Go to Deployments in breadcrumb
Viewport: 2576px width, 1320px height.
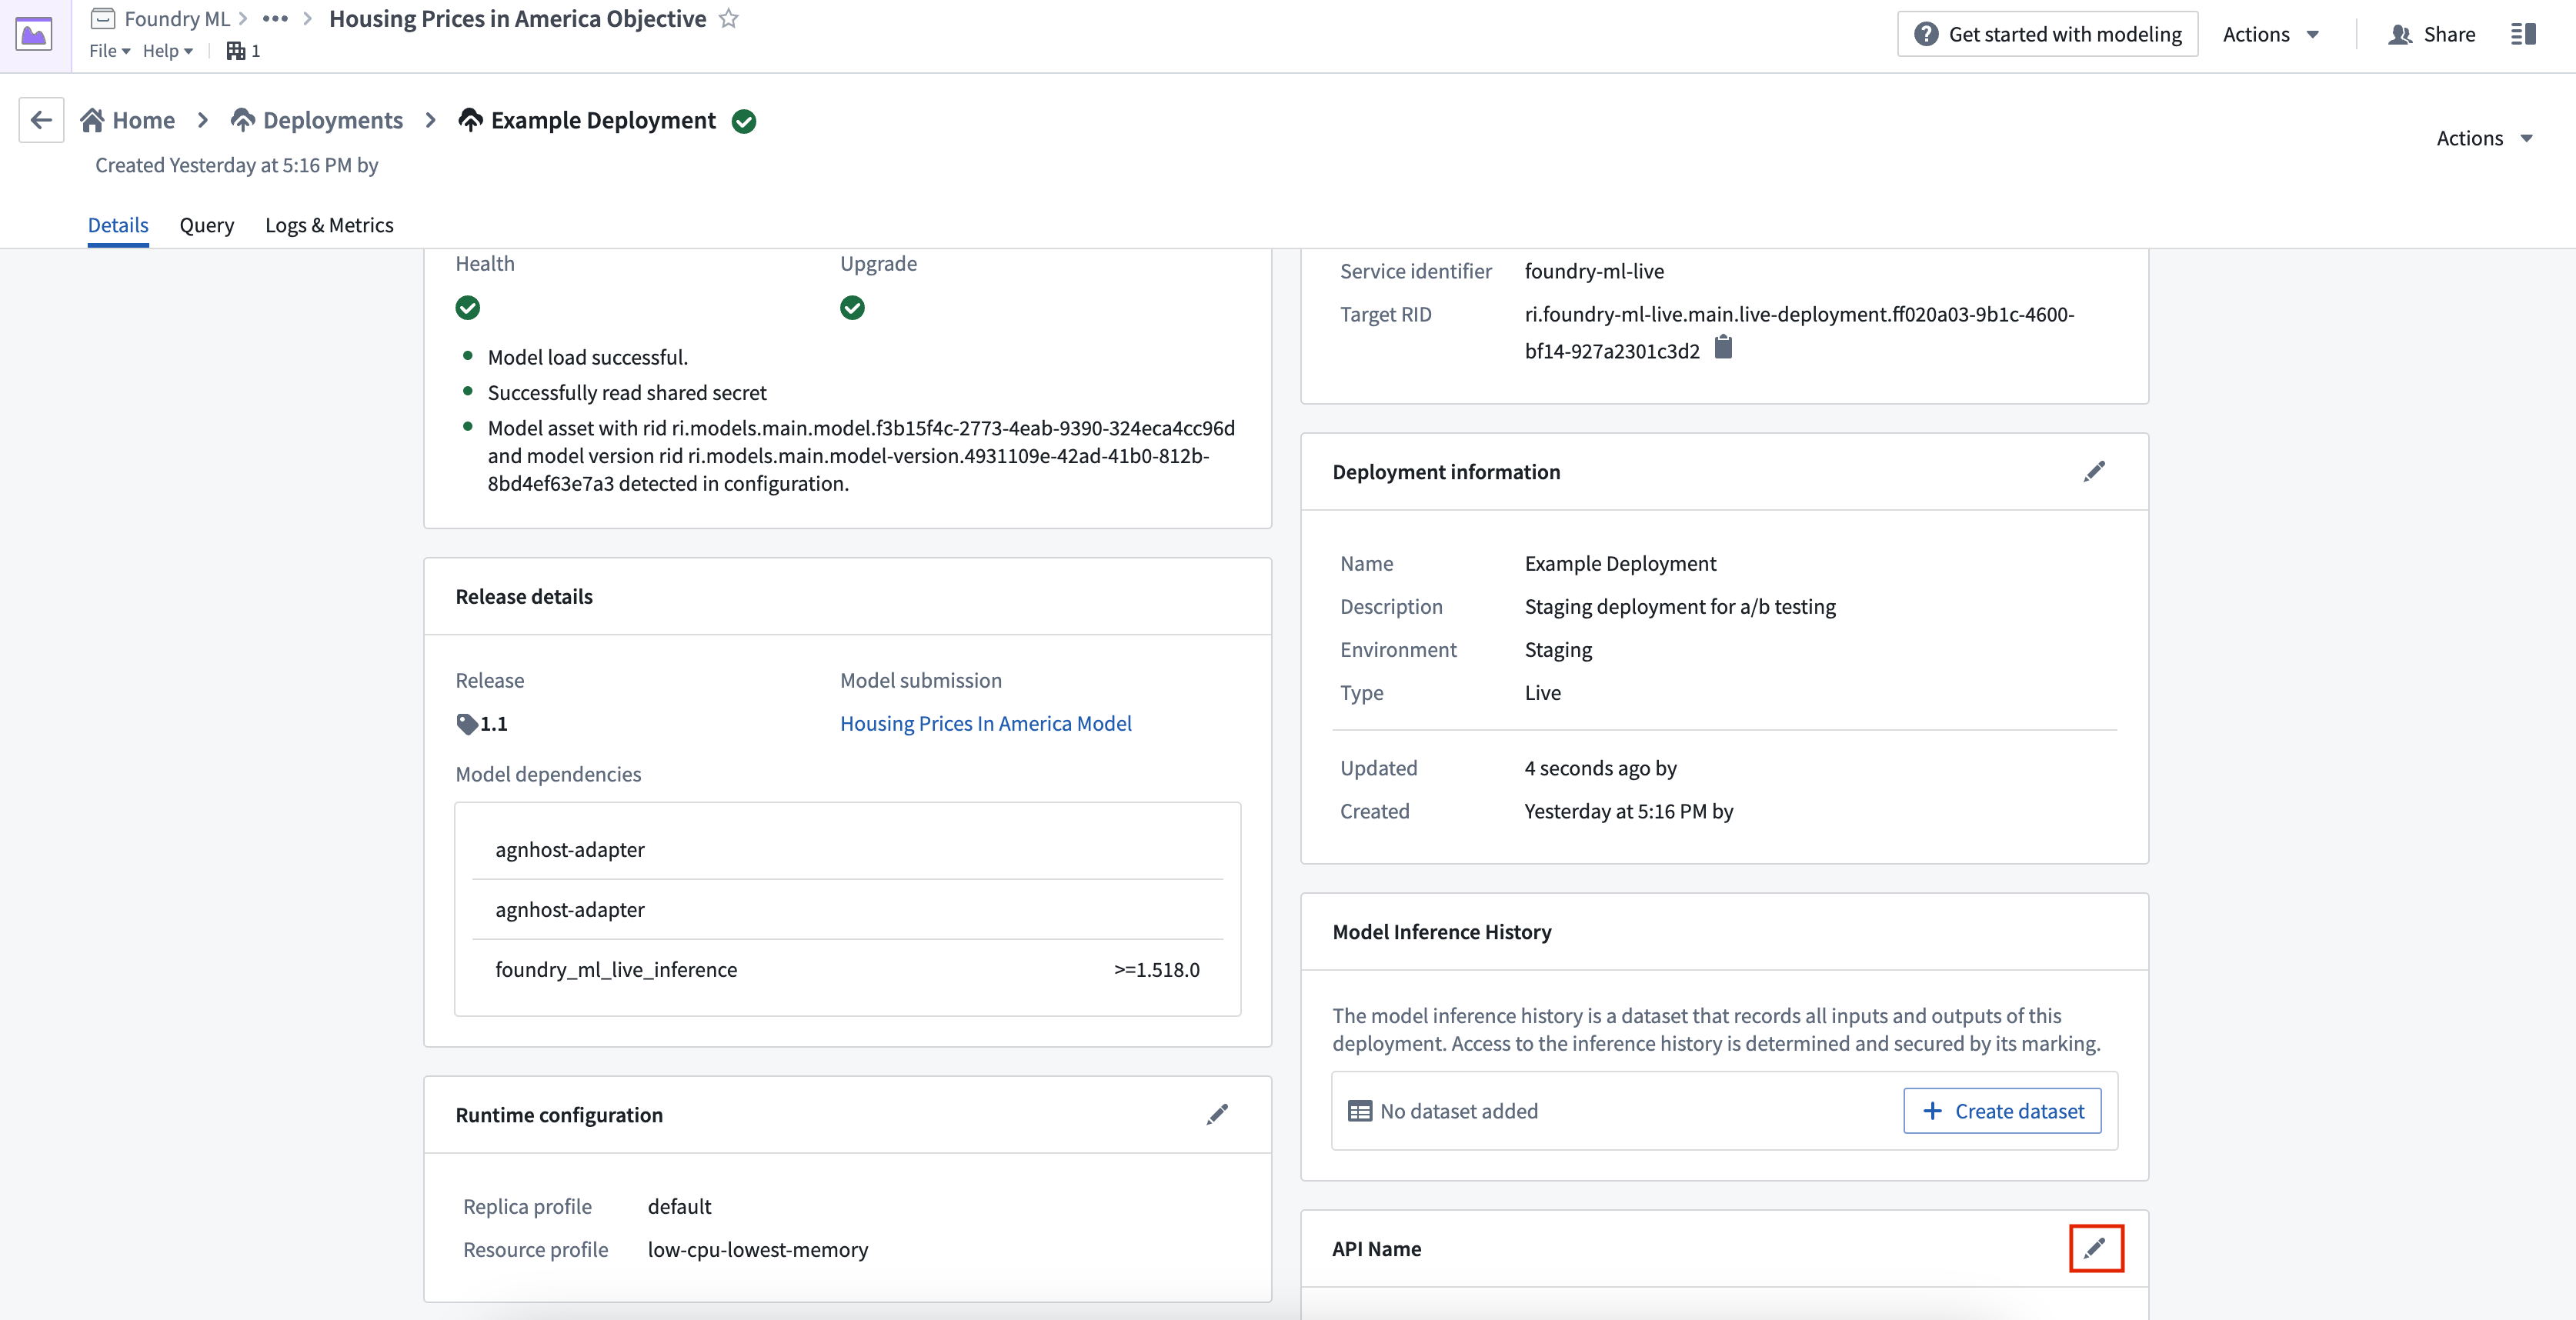point(333,120)
